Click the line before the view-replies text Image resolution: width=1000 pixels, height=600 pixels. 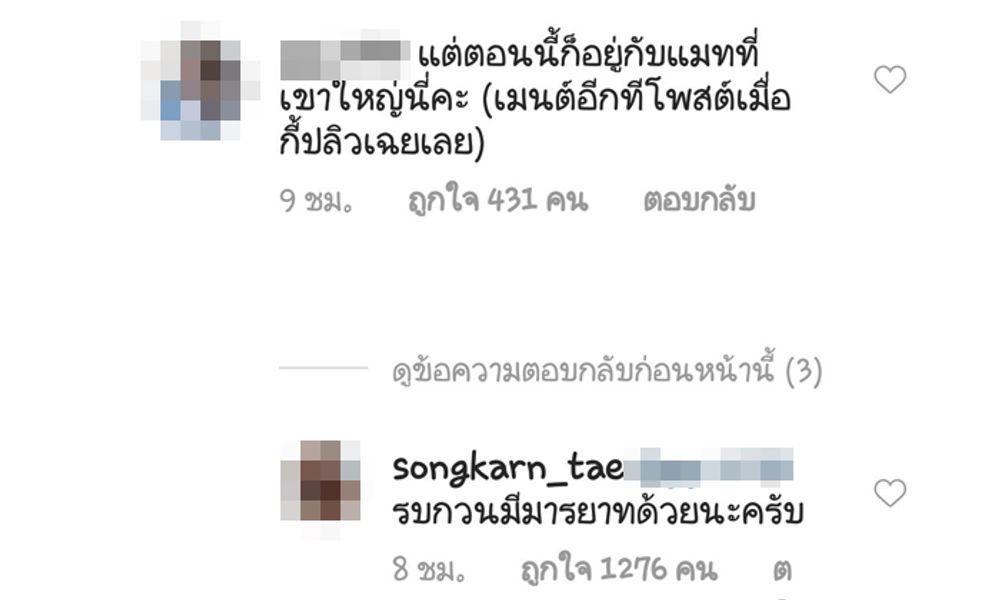point(323,368)
